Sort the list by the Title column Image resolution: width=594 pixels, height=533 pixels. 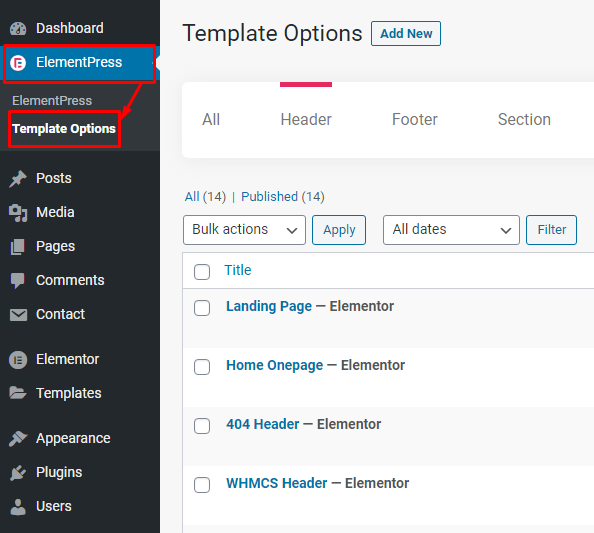pos(238,270)
